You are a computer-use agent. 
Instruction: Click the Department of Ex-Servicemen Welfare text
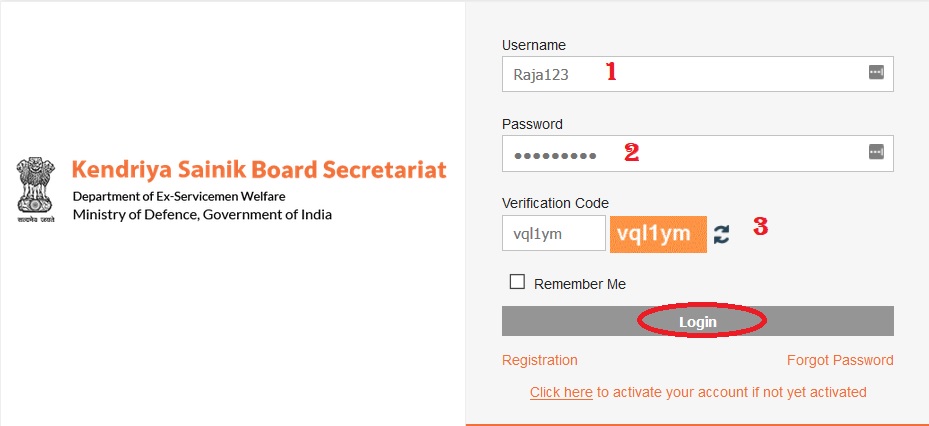(179, 196)
